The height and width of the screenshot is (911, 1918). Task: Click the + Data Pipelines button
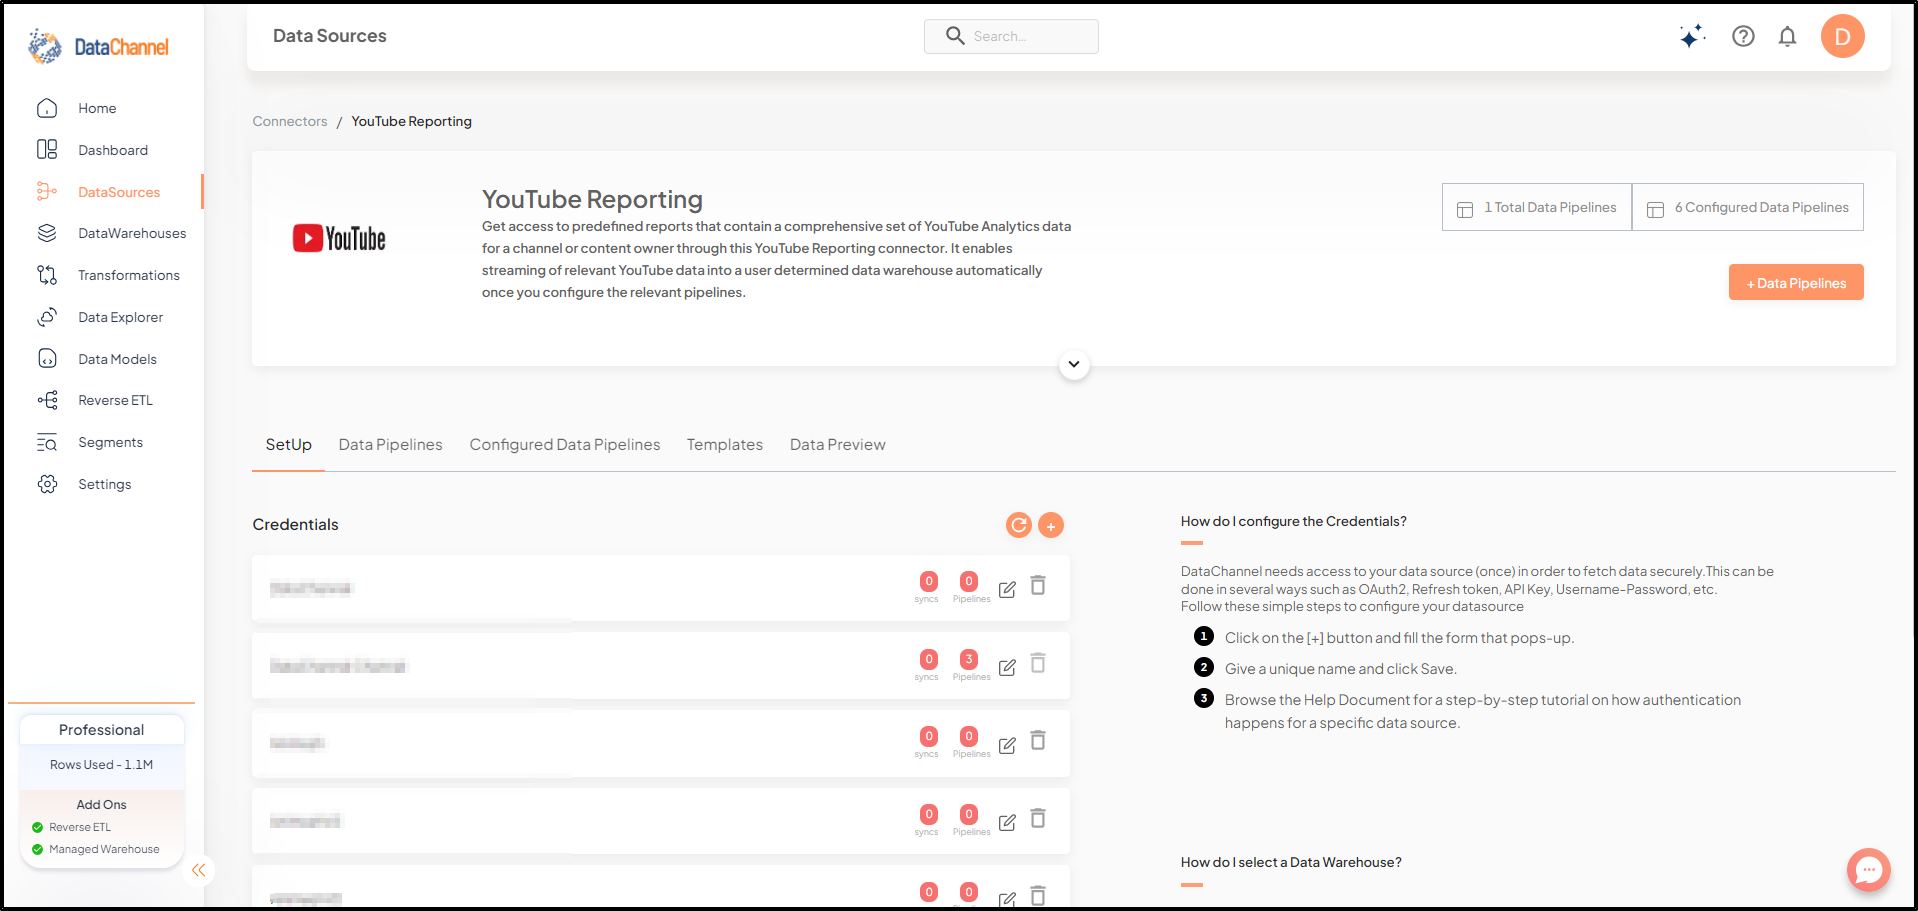1796,282
